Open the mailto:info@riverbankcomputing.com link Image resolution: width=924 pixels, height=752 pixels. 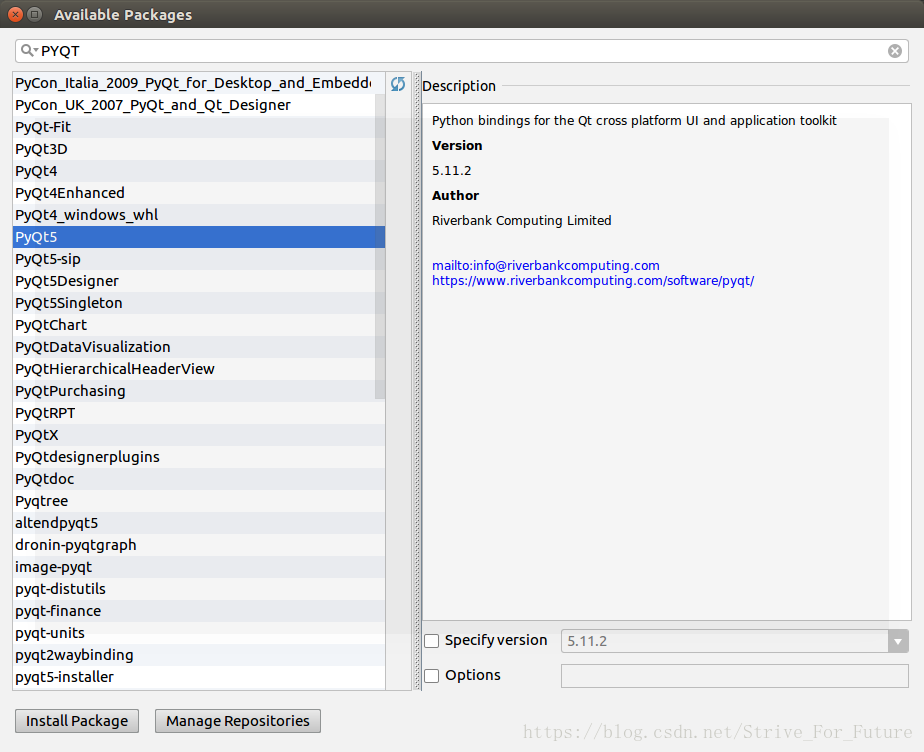click(546, 266)
